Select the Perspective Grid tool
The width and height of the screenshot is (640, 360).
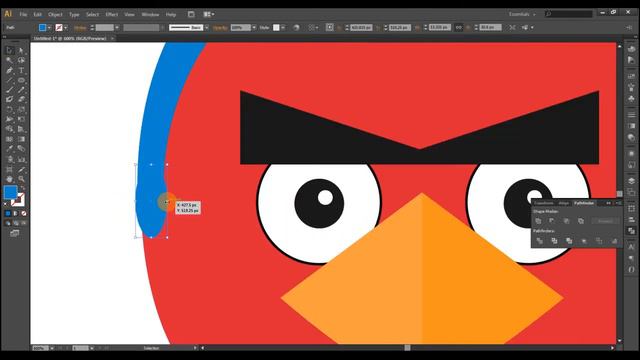point(21,129)
